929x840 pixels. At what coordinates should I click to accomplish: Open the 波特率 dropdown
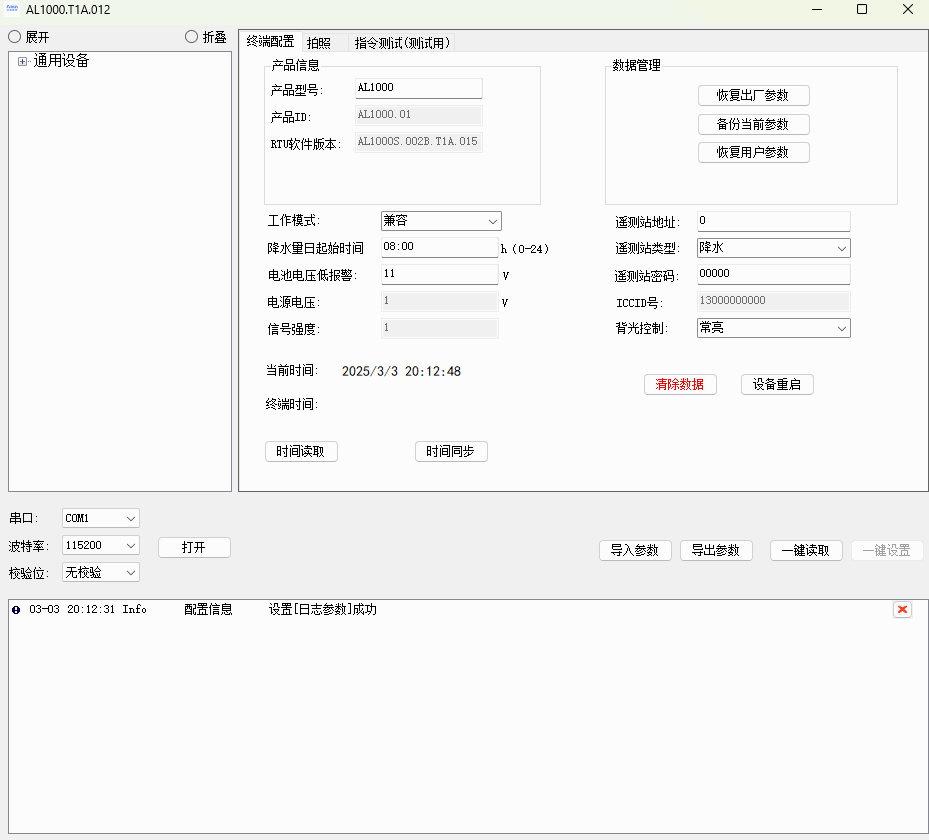(100, 546)
